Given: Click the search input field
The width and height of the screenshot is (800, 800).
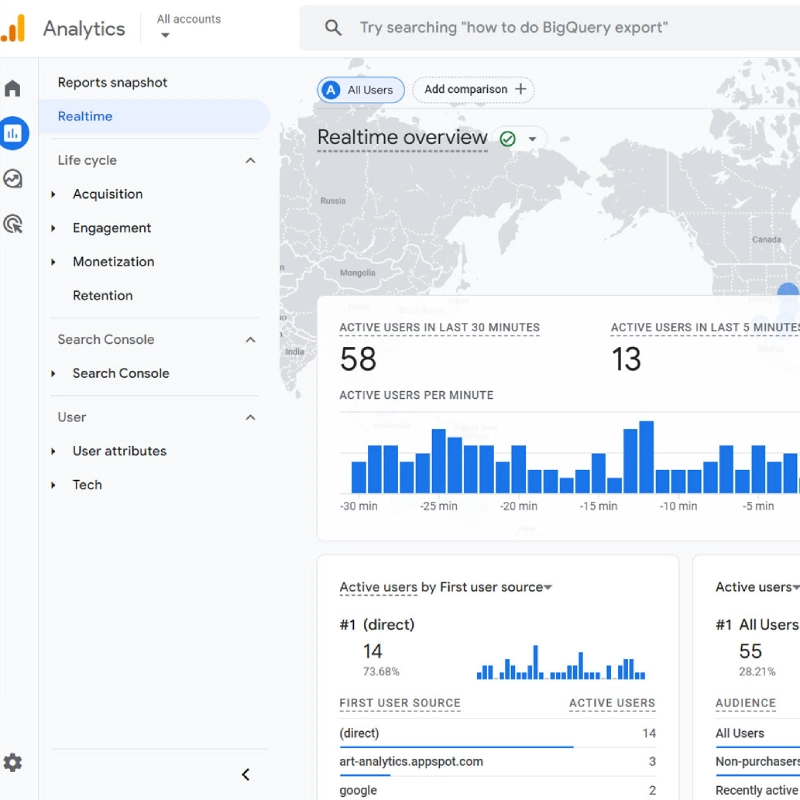Looking at the screenshot, I should (549, 28).
